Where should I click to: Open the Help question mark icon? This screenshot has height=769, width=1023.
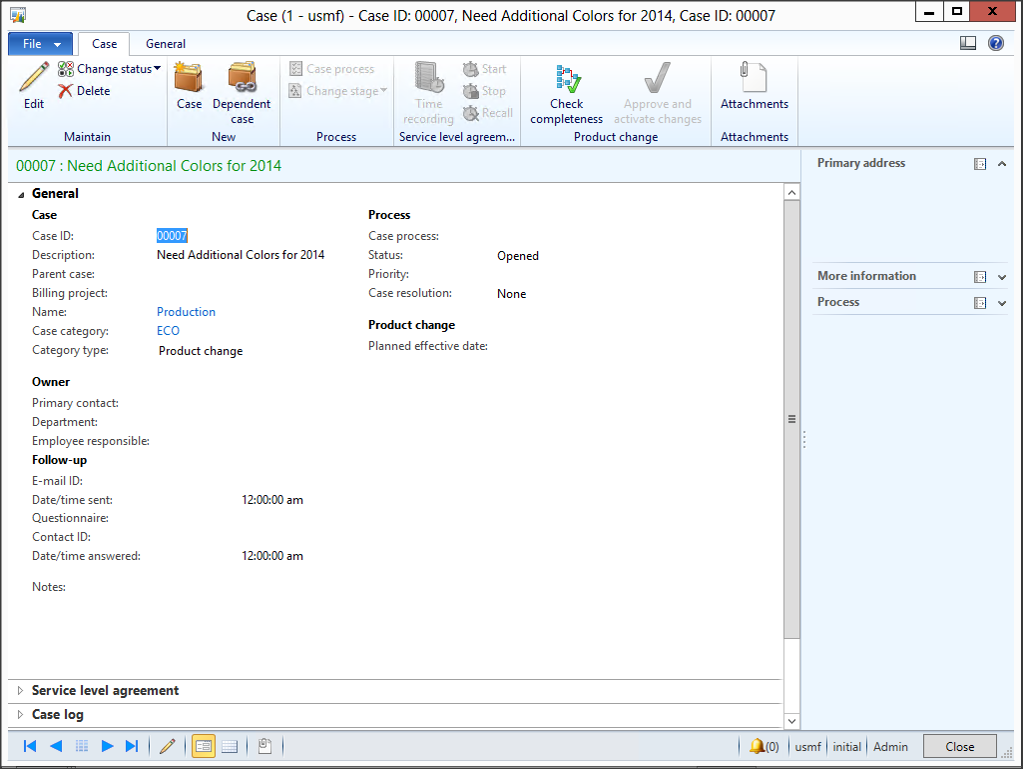[x=995, y=43]
